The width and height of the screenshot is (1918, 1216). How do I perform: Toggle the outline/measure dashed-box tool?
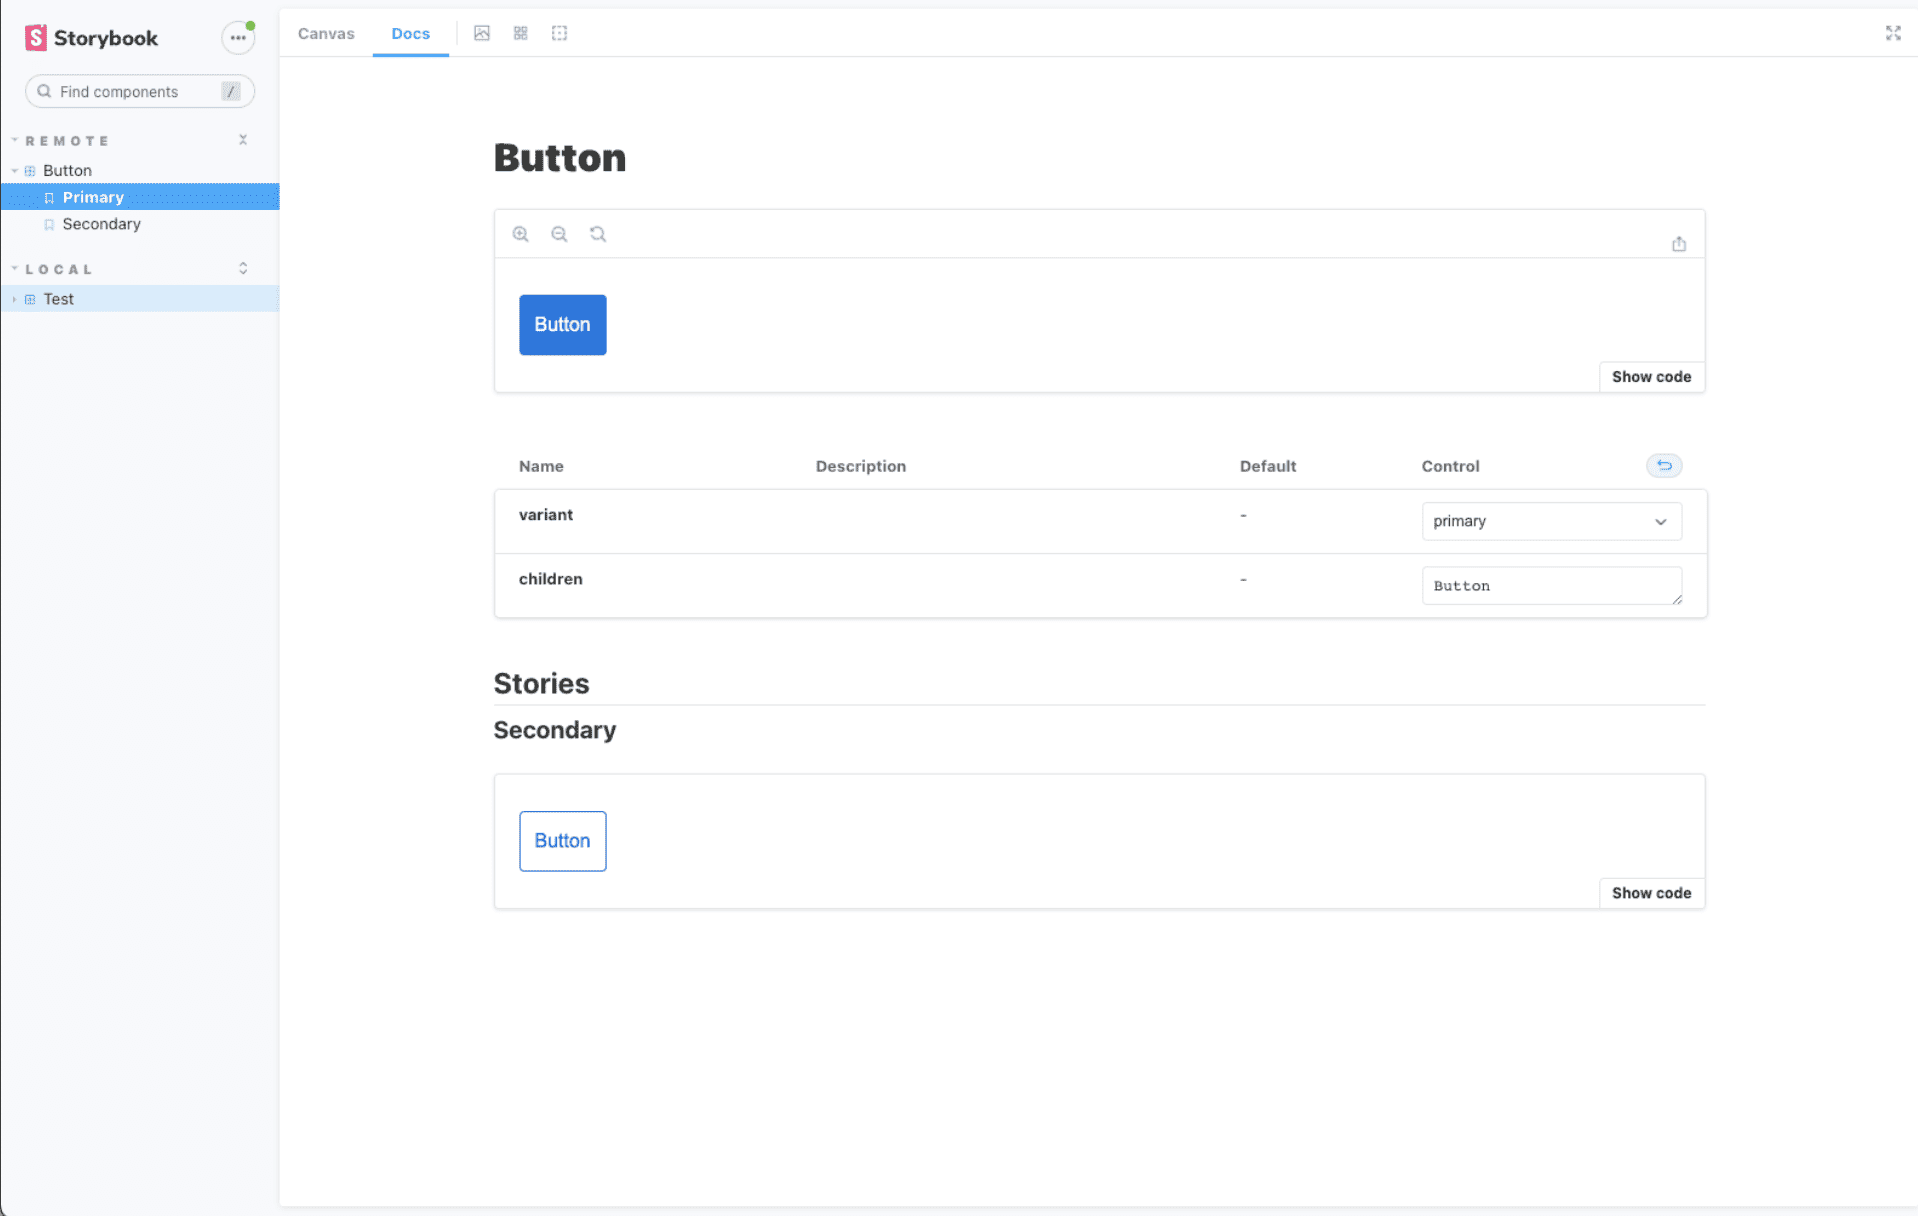tap(559, 33)
